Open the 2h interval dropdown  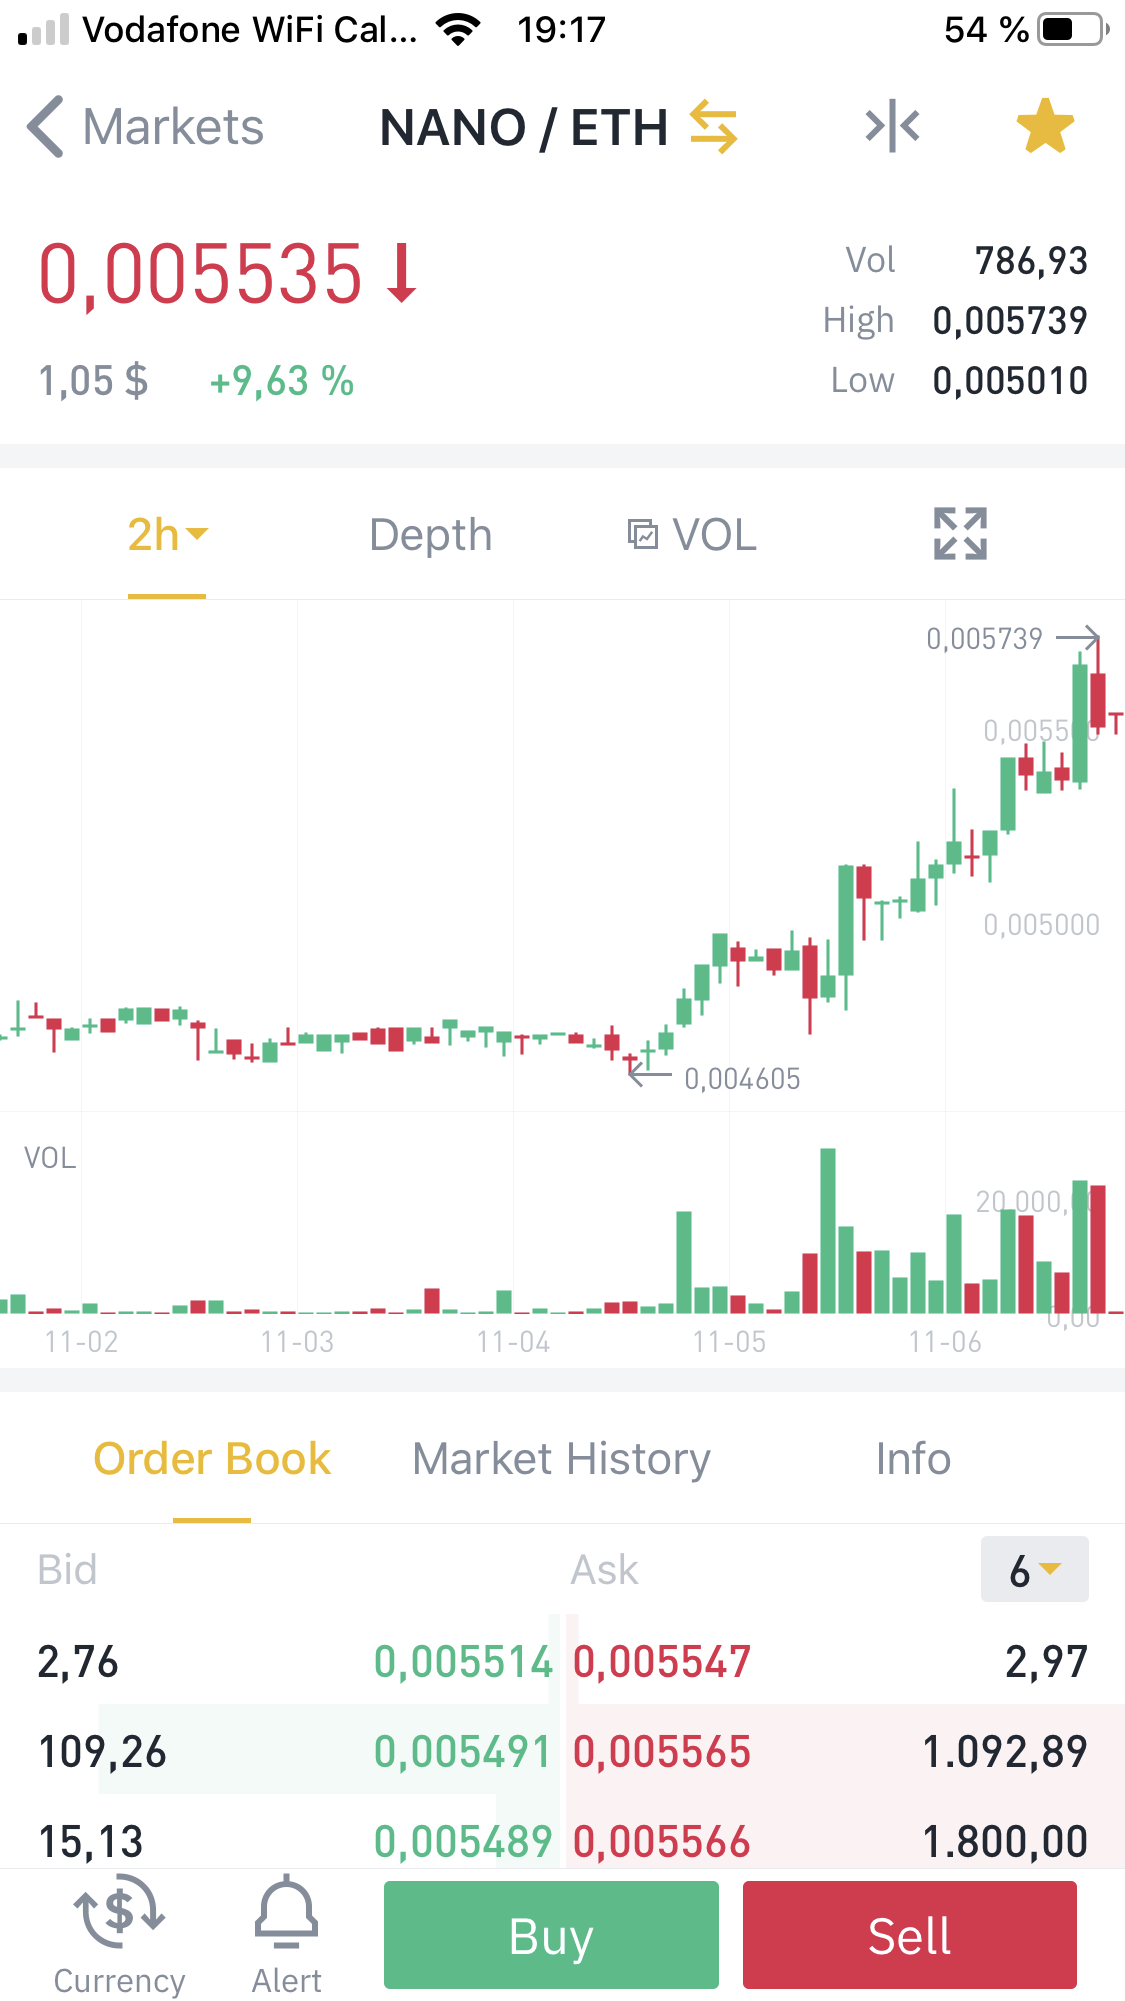tap(167, 535)
